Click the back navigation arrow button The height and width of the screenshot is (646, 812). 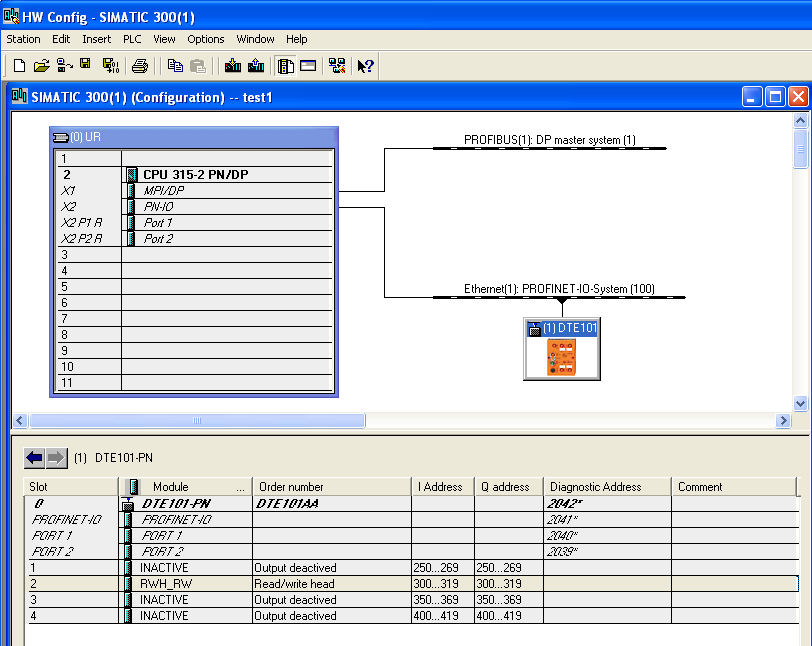click(35, 458)
